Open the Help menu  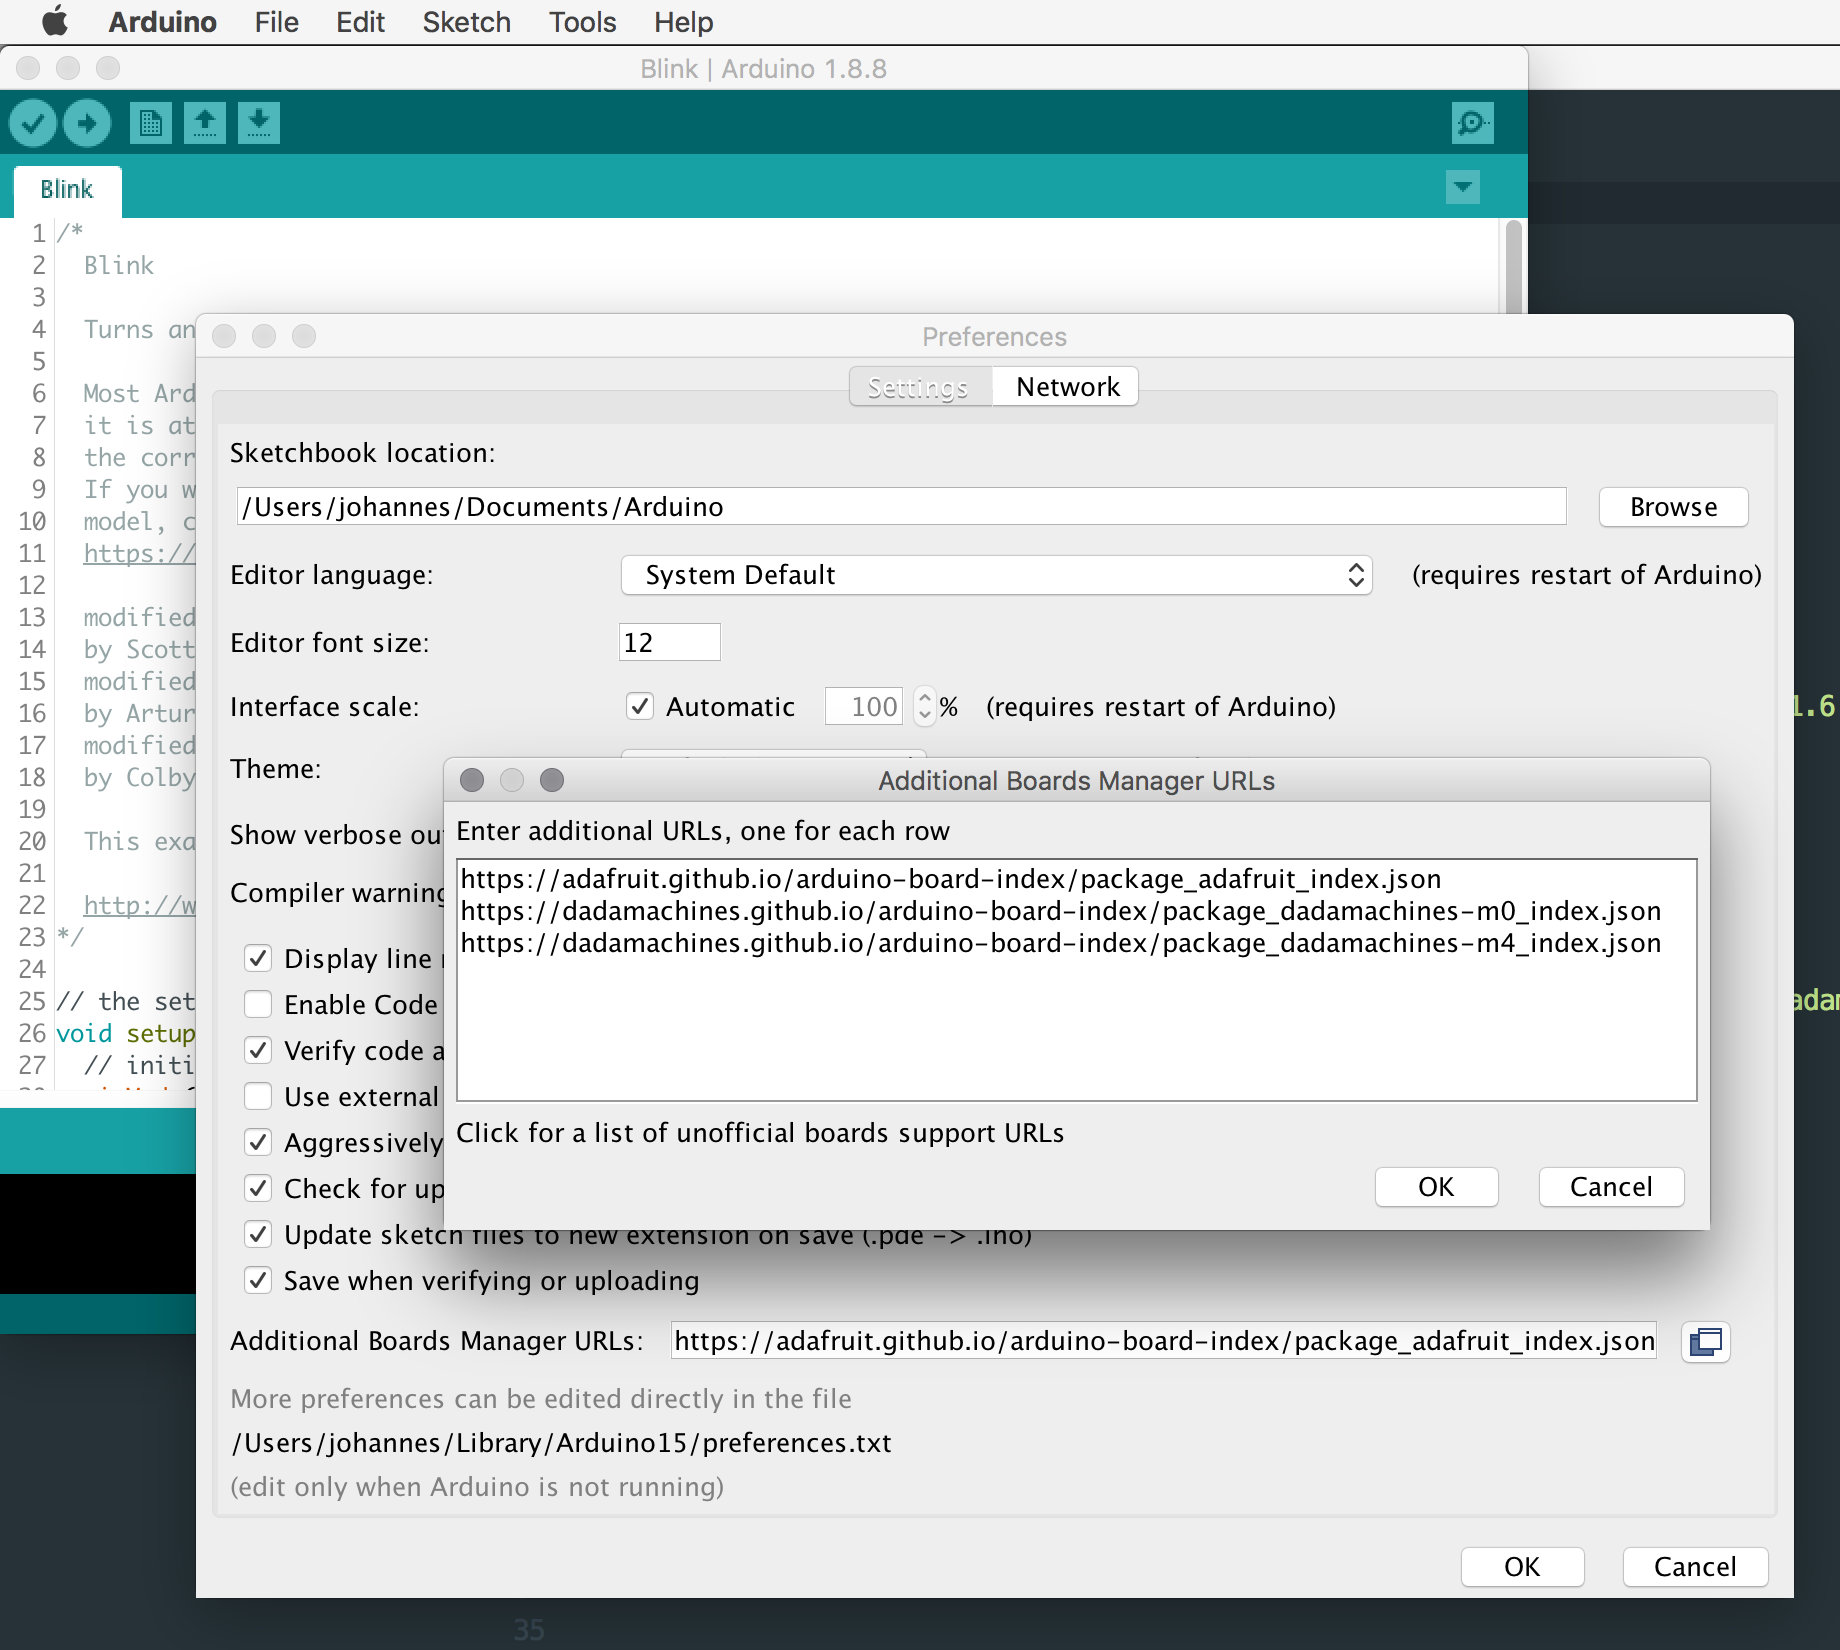point(683,22)
